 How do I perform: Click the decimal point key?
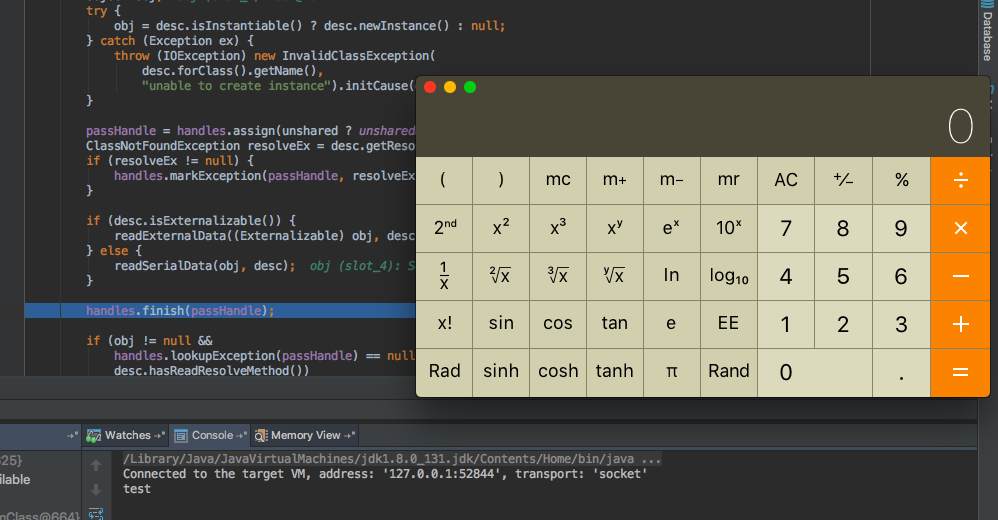pyautogui.click(x=901, y=372)
